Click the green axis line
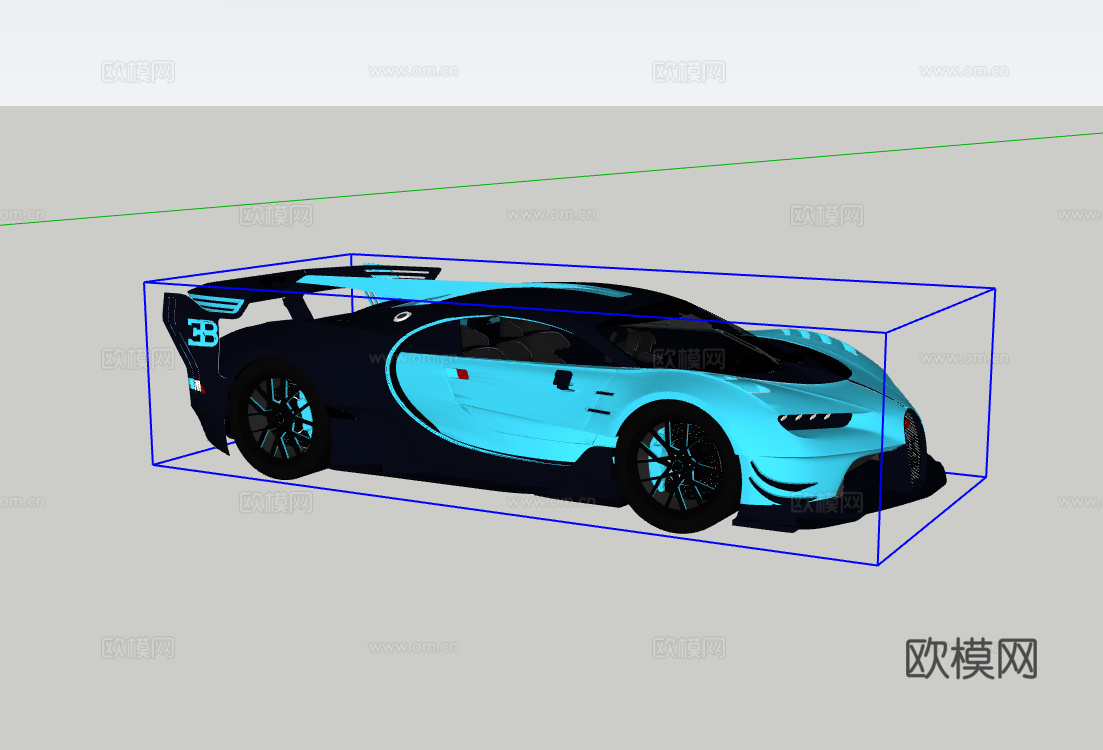This screenshot has width=1103, height=750. pyautogui.click(x=552, y=179)
